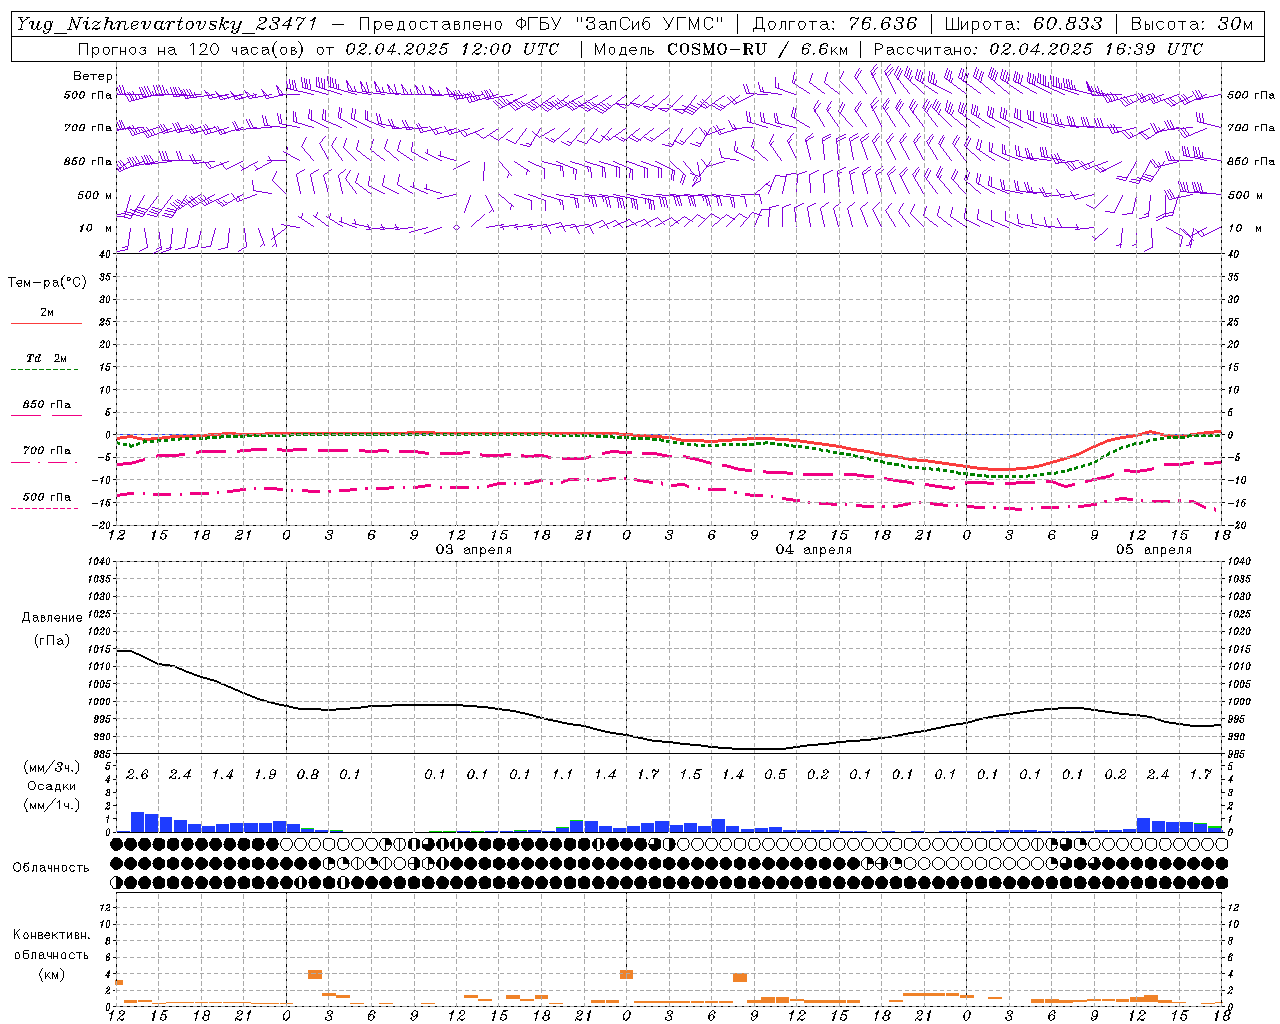Click the "Осадки" precipitation label
The width and height of the screenshot is (1280, 1024).
52,787
